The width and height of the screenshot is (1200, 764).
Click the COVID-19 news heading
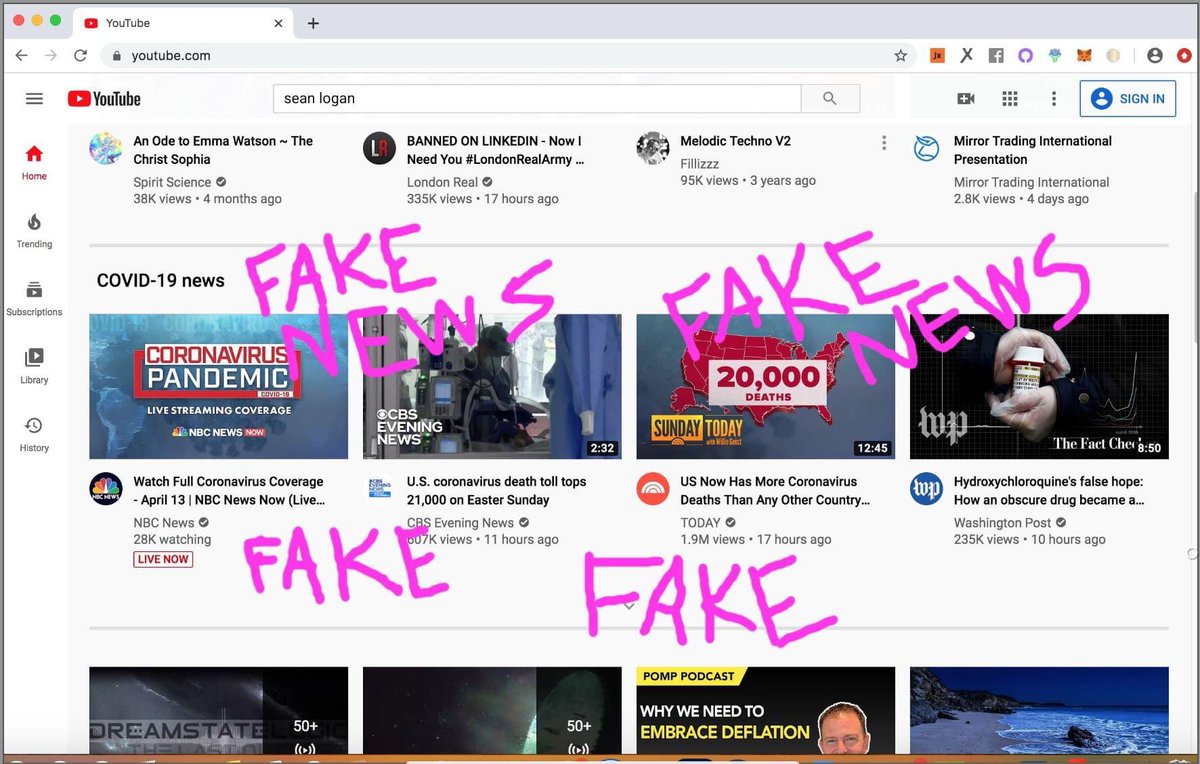click(160, 281)
